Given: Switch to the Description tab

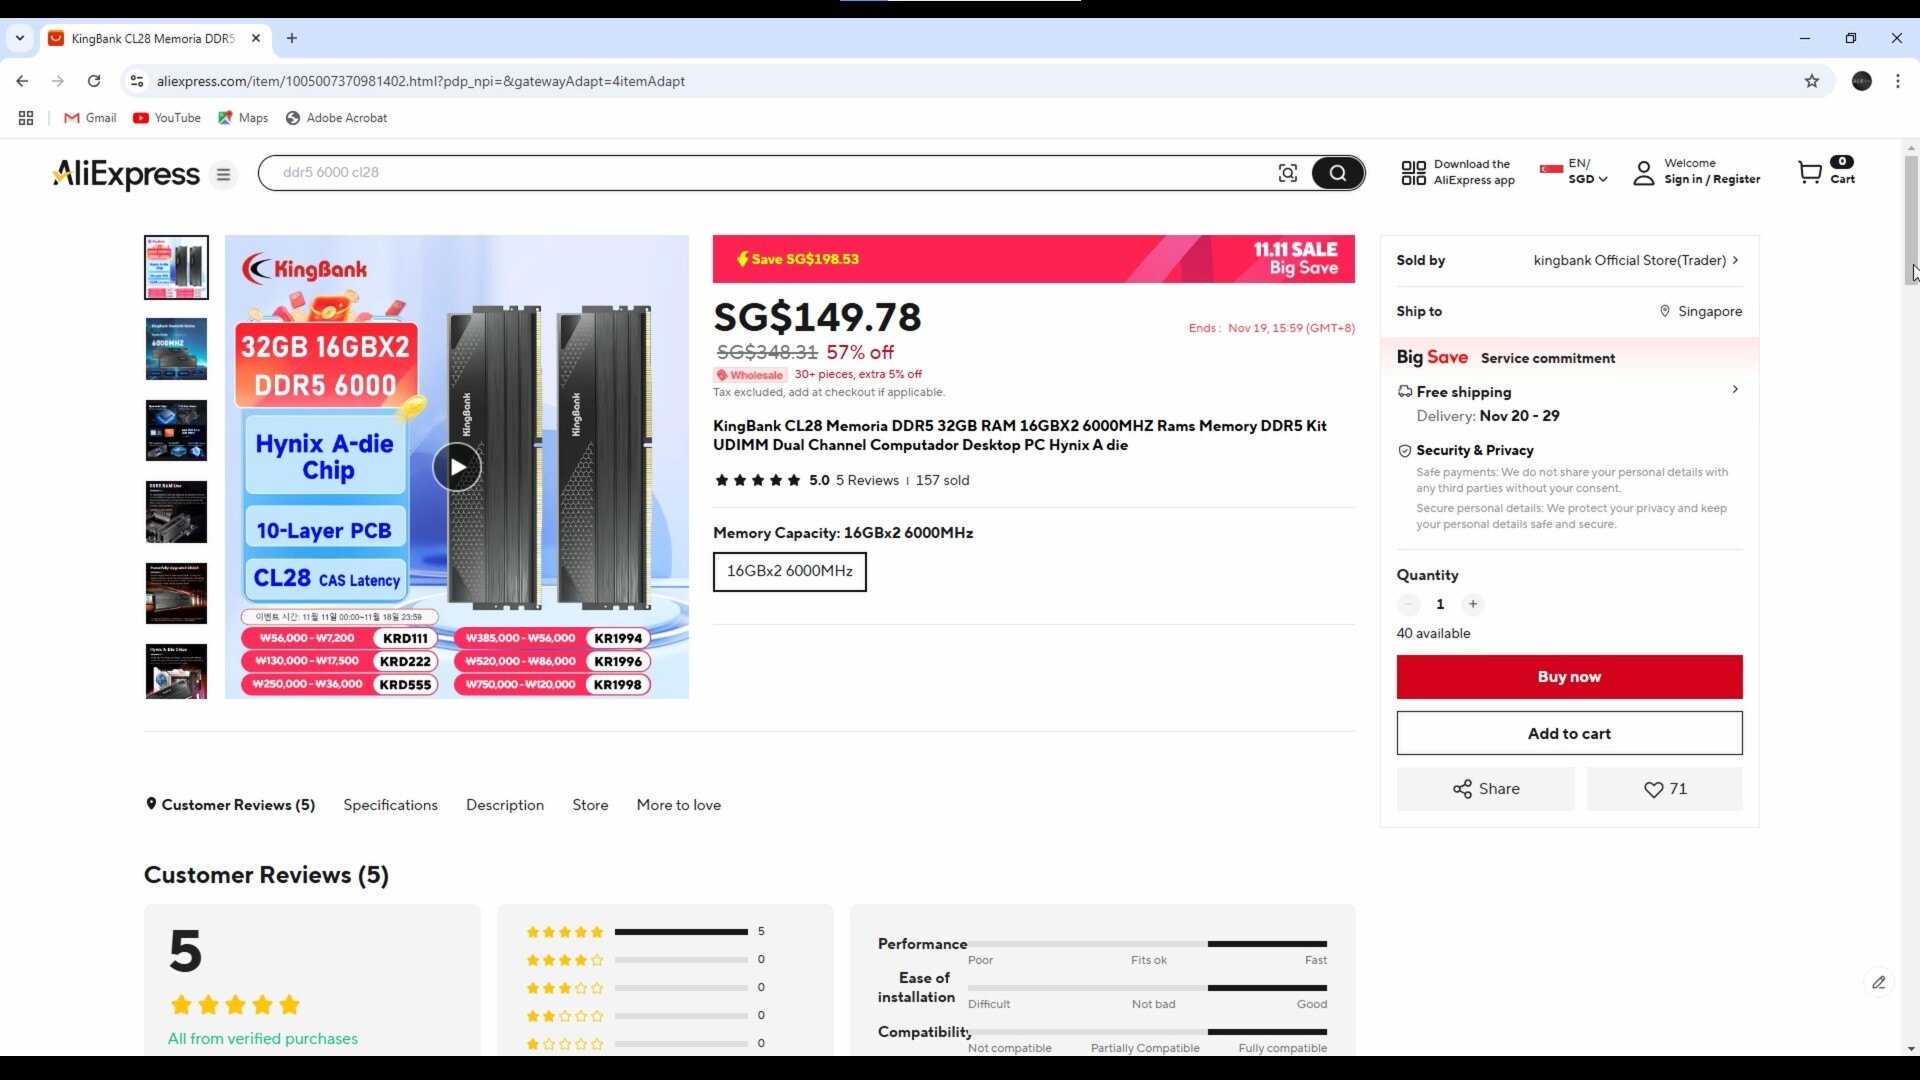Looking at the screenshot, I should [x=505, y=805].
